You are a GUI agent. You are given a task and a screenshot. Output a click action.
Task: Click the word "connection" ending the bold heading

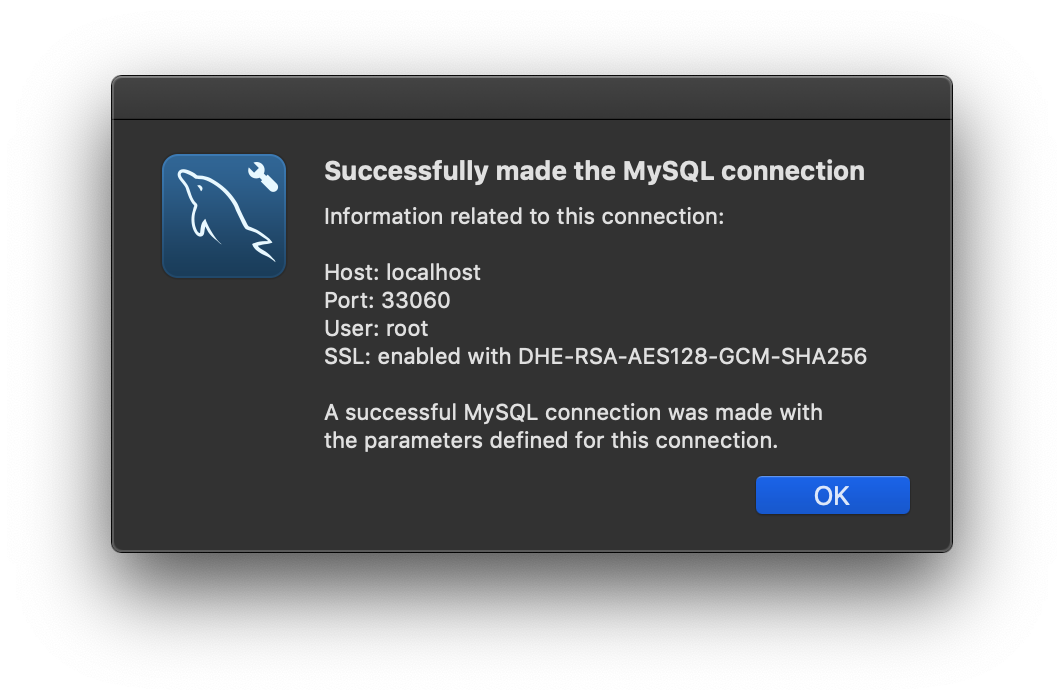click(793, 171)
